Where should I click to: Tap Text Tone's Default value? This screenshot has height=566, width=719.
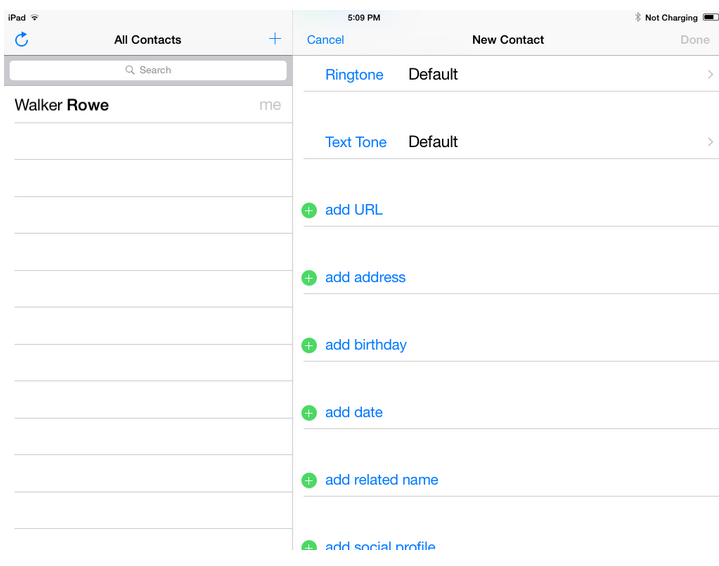coord(433,141)
